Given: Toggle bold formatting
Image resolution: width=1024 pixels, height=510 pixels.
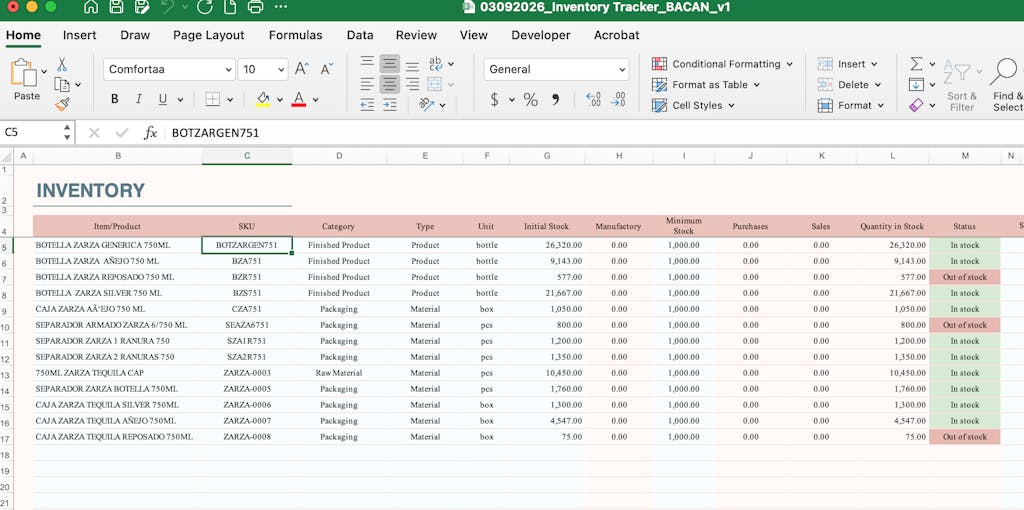Looking at the screenshot, I should [114, 100].
